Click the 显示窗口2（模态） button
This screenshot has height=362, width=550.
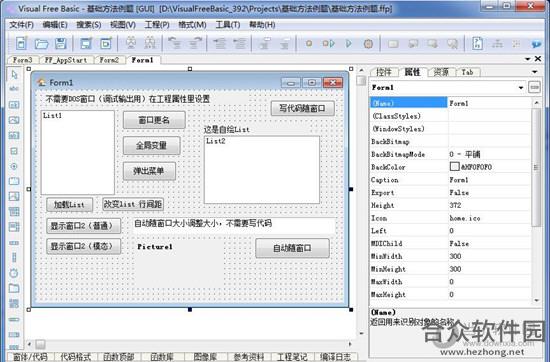point(83,246)
